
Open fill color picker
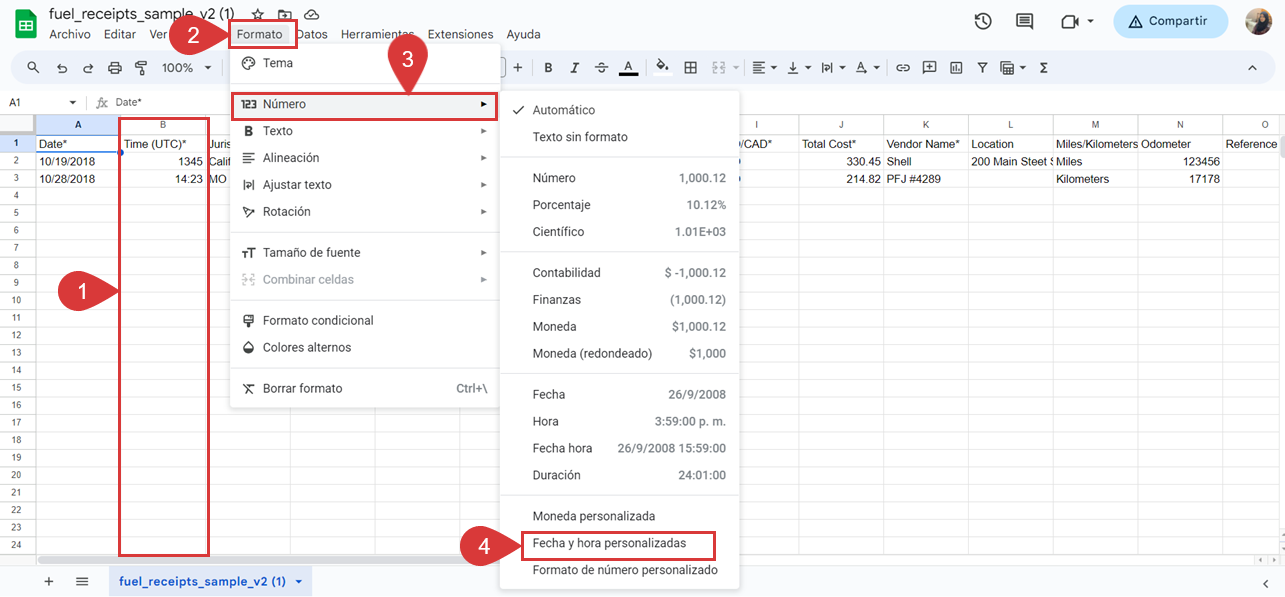tap(661, 68)
